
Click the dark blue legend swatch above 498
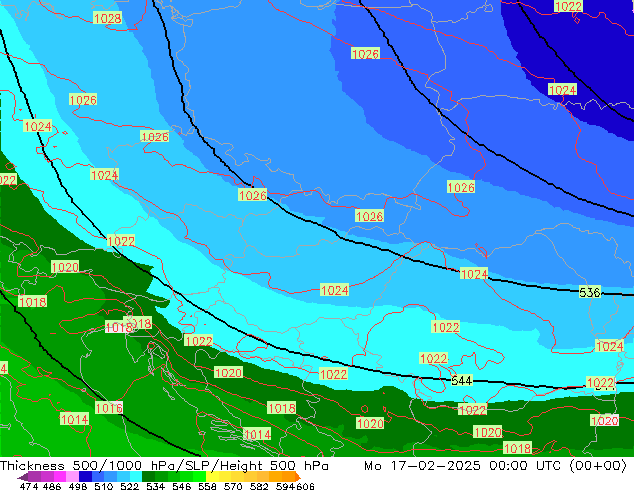85,477
